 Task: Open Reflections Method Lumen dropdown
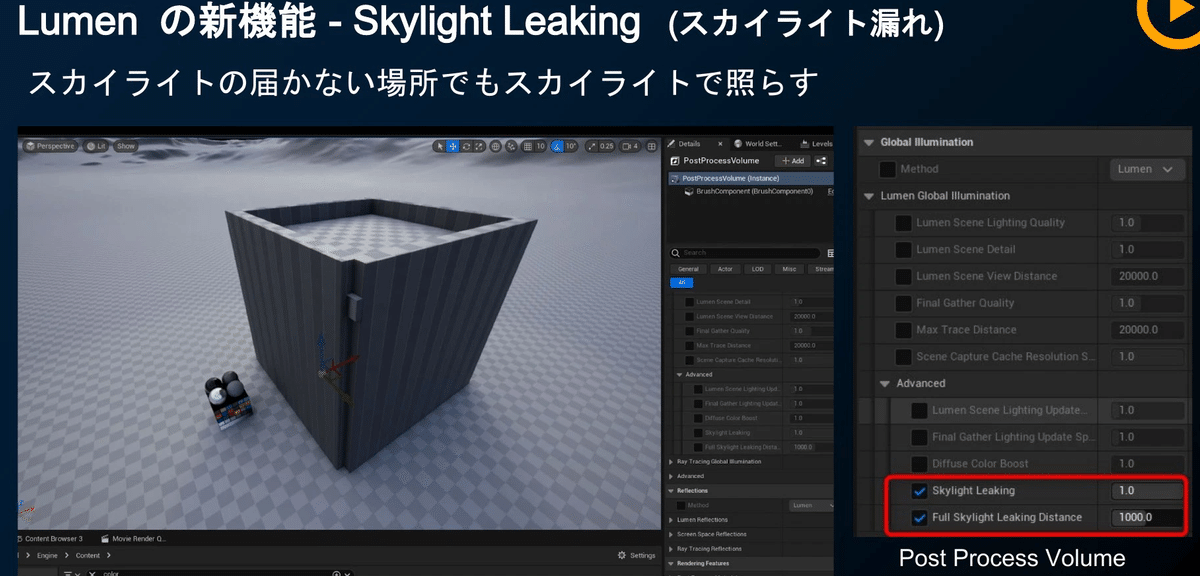(x=811, y=505)
